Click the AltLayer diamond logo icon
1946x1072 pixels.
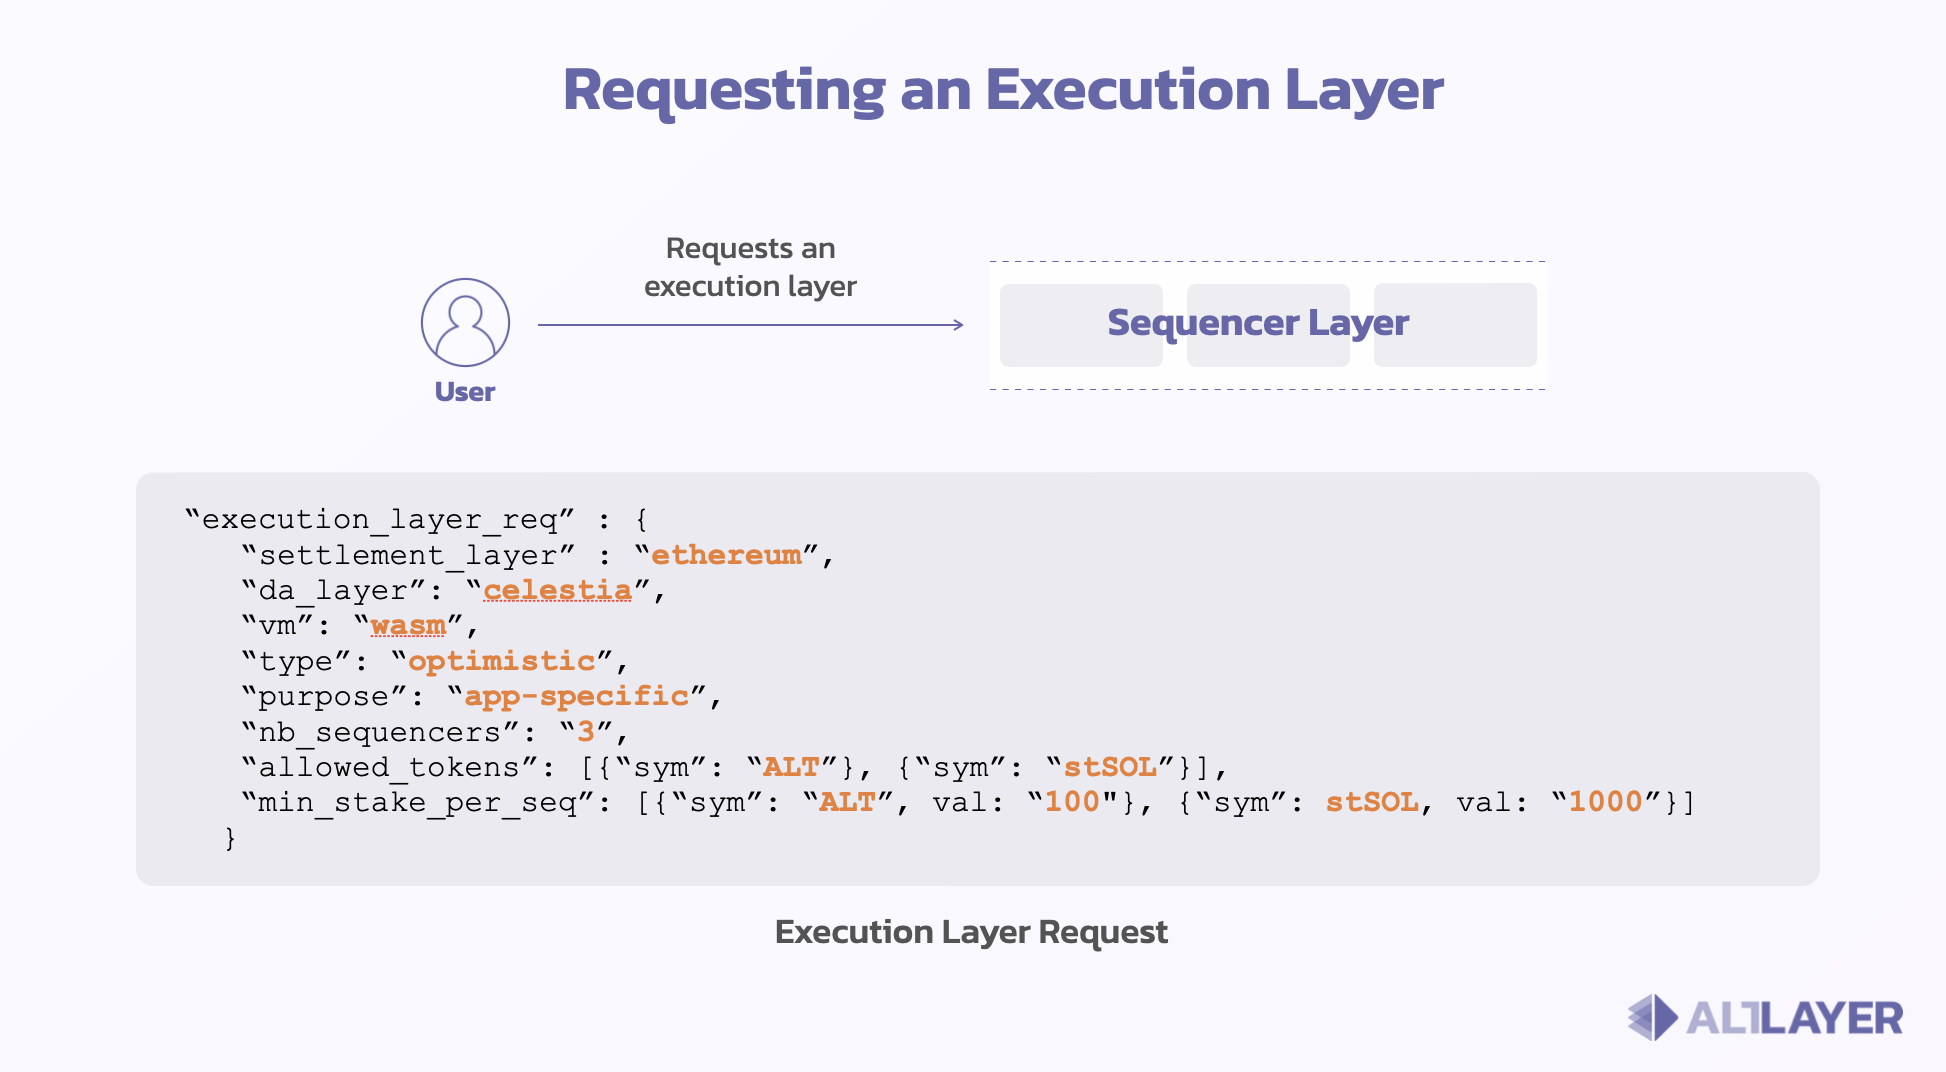pyautogui.click(x=1653, y=1018)
